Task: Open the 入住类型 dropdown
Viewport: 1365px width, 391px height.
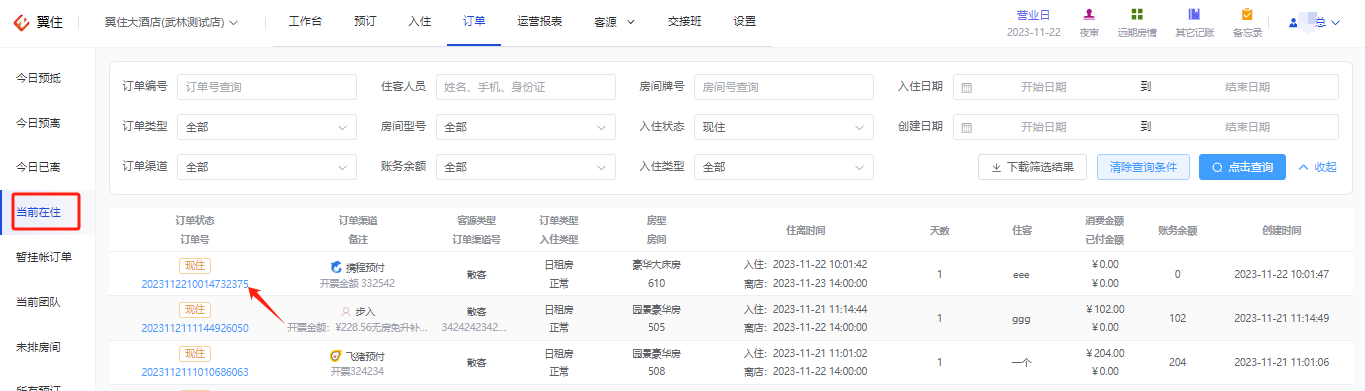Action: coord(784,167)
